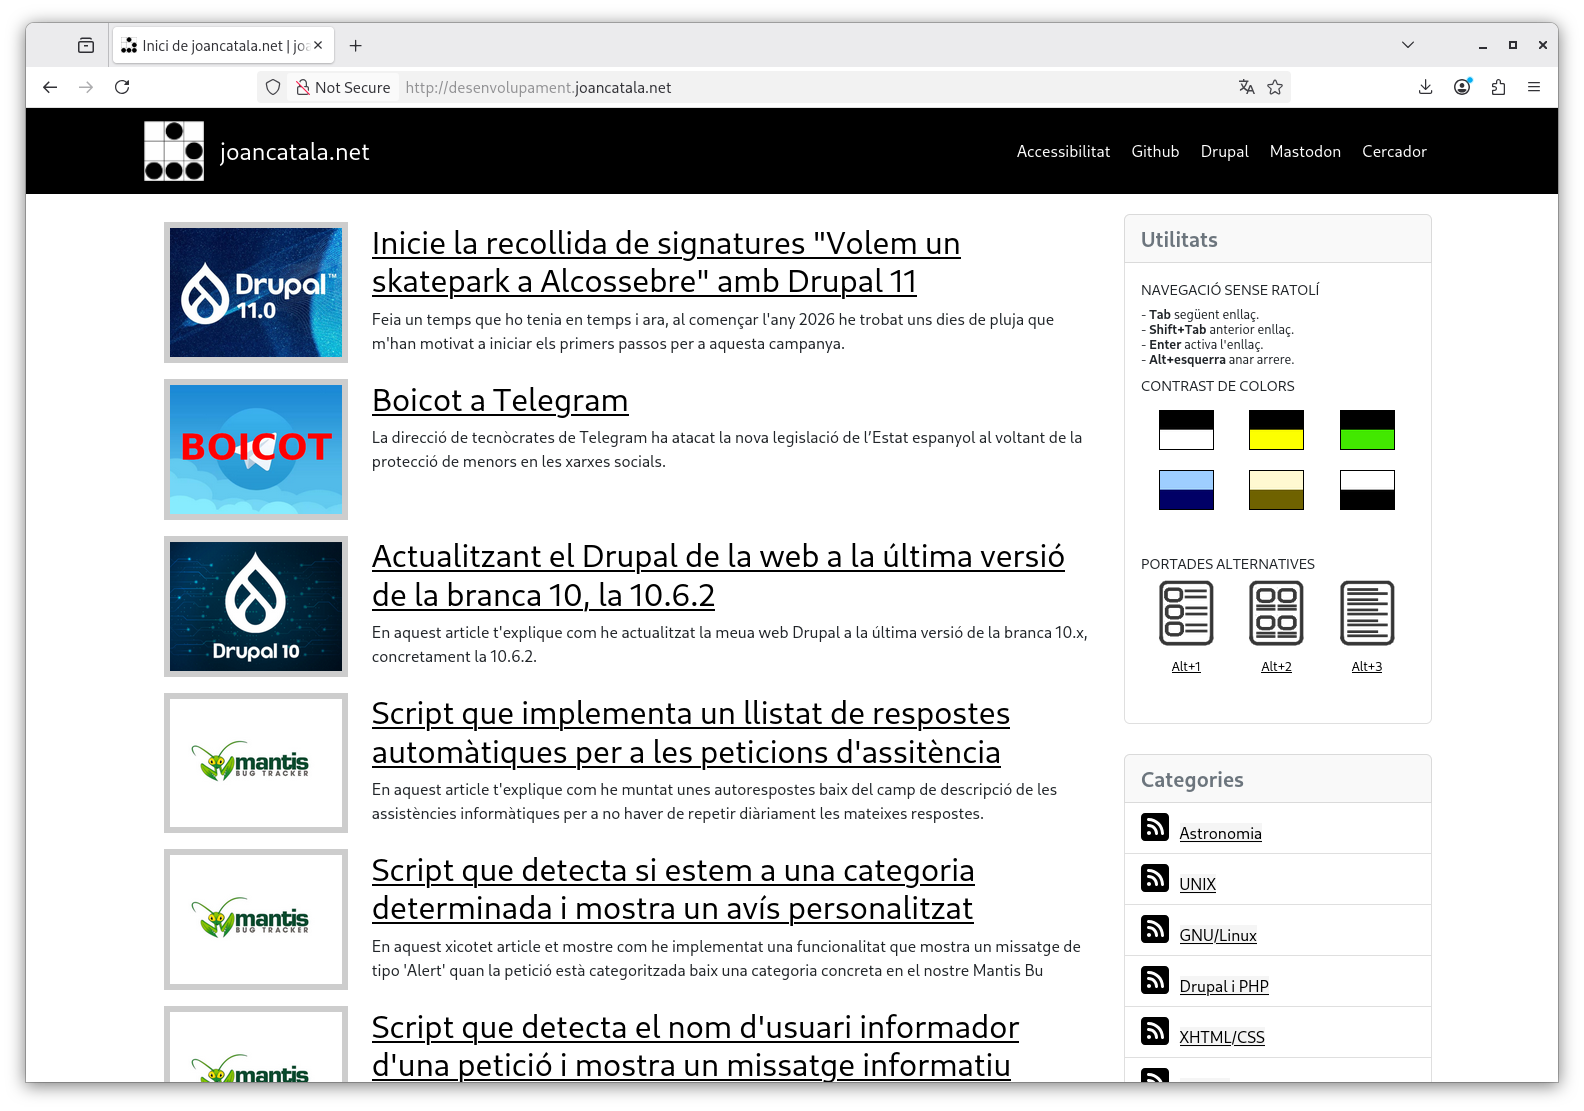Open a new tab with the plus button
The height and width of the screenshot is (1111, 1584).
click(356, 45)
